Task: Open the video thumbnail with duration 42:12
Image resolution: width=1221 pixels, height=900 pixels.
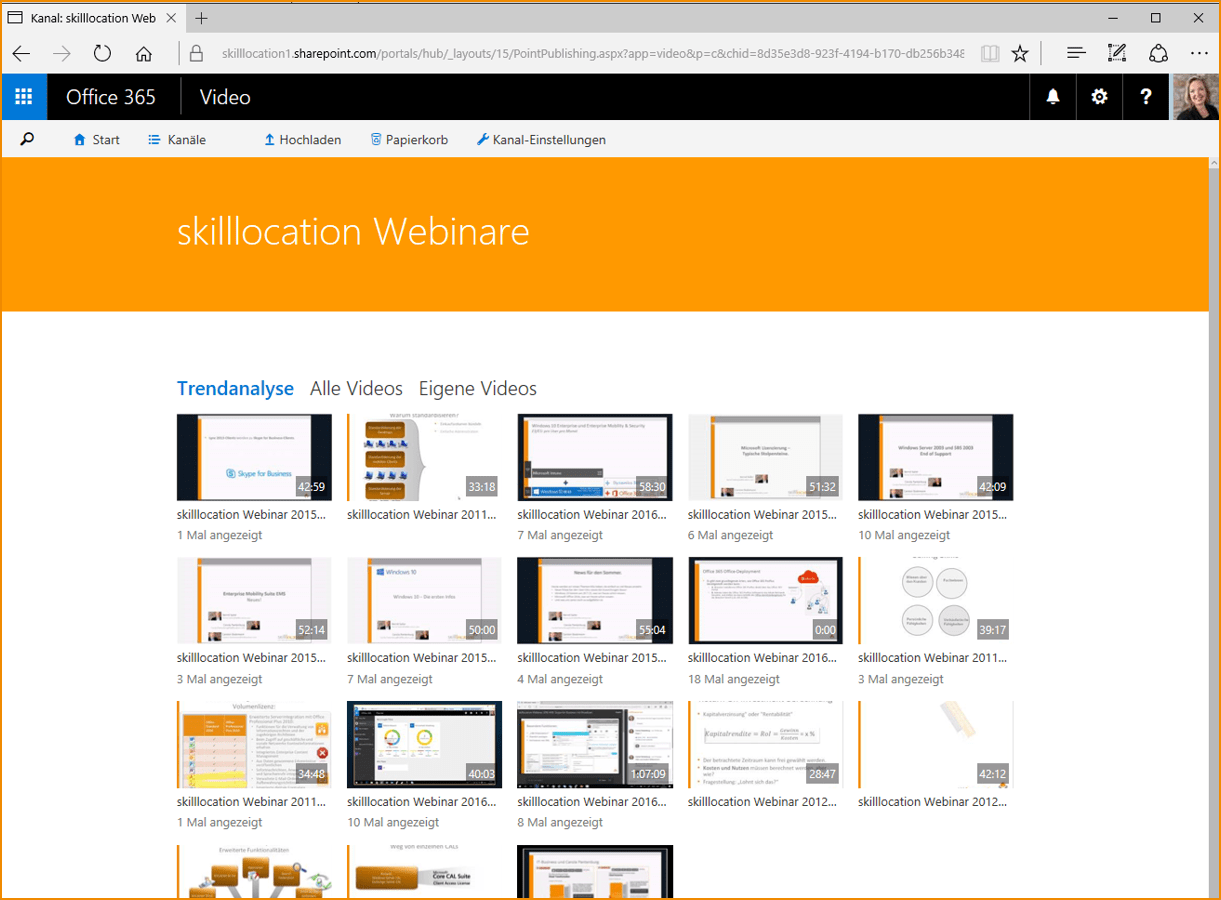Action: pyautogui.click(x=935, y=744)
